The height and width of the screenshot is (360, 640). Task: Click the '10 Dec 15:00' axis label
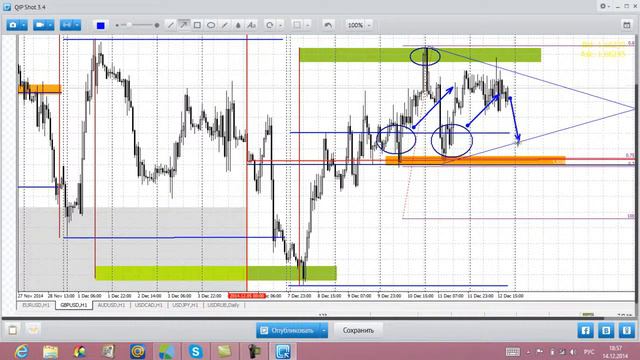pos(420,296)
